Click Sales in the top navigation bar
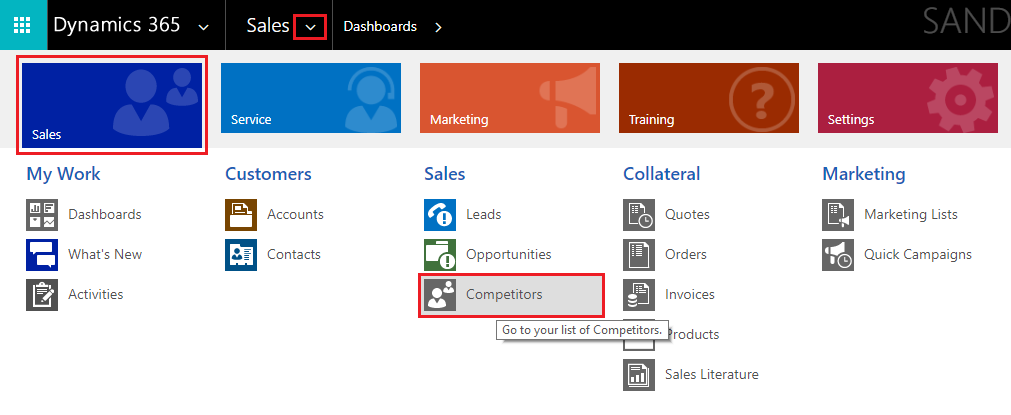The width and height of the screenshot is (1011, 415). pyautogui.click(x=268, y=26)
